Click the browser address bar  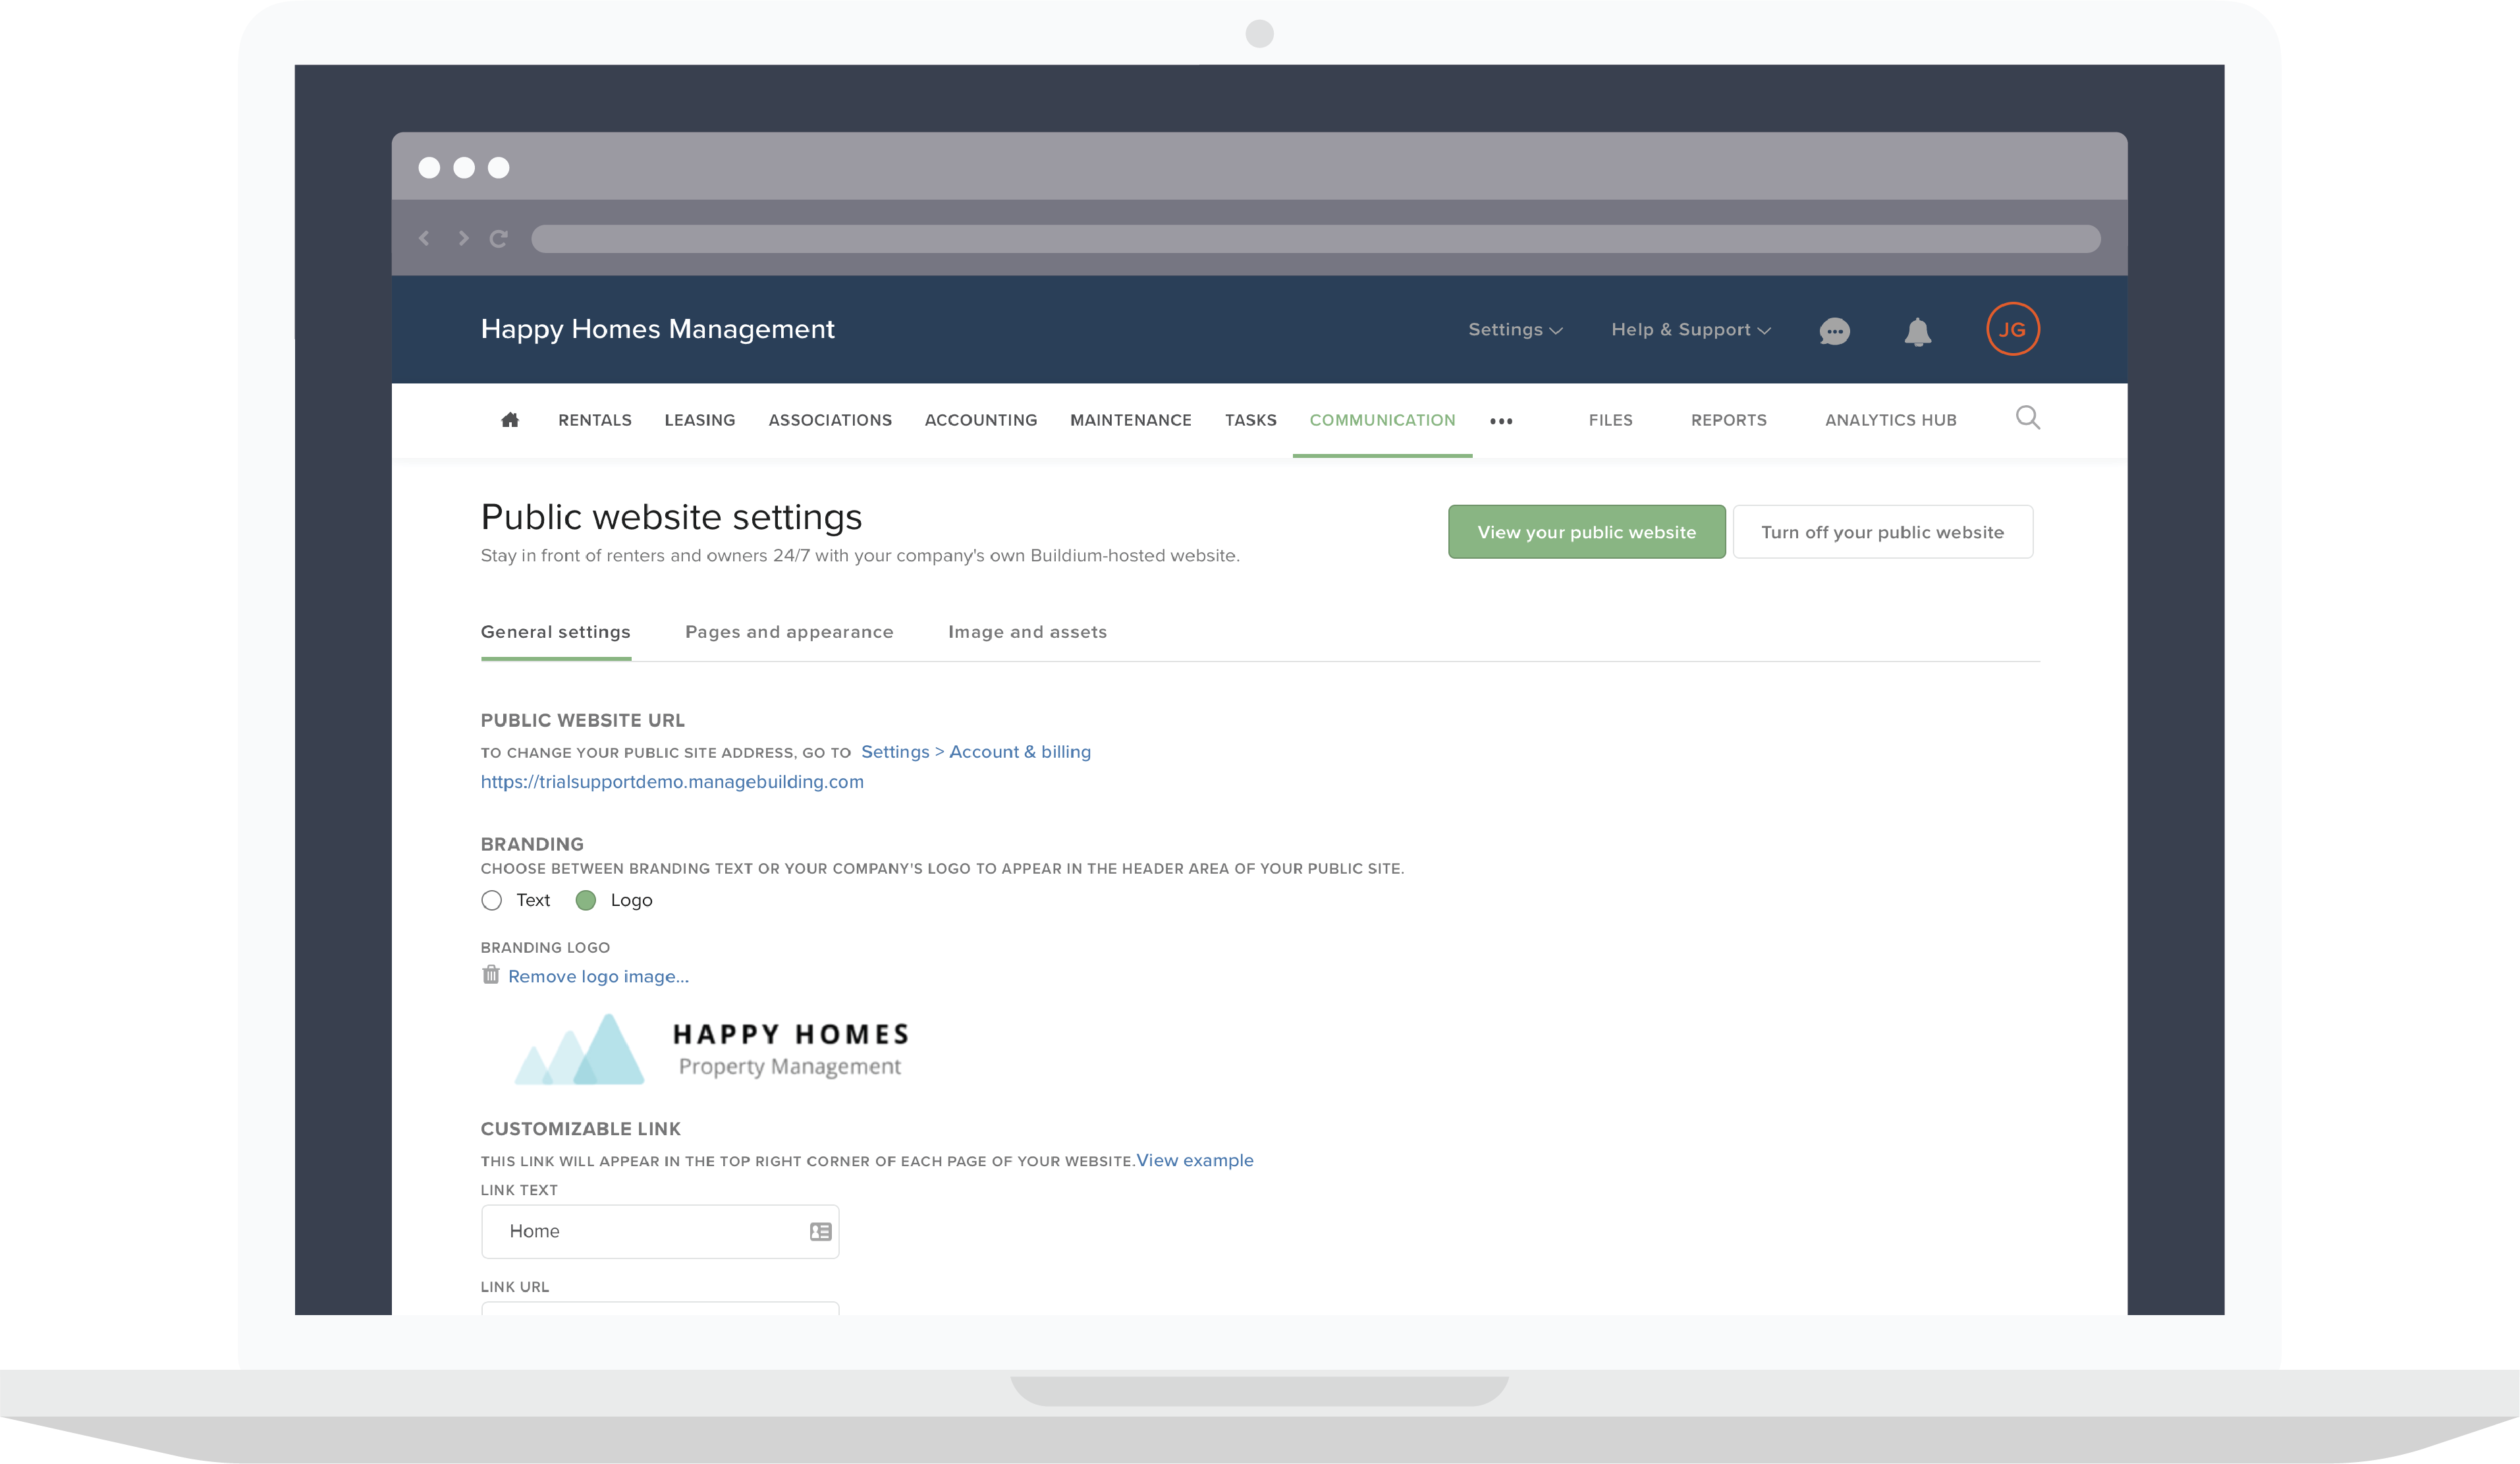click(1315, 238)
